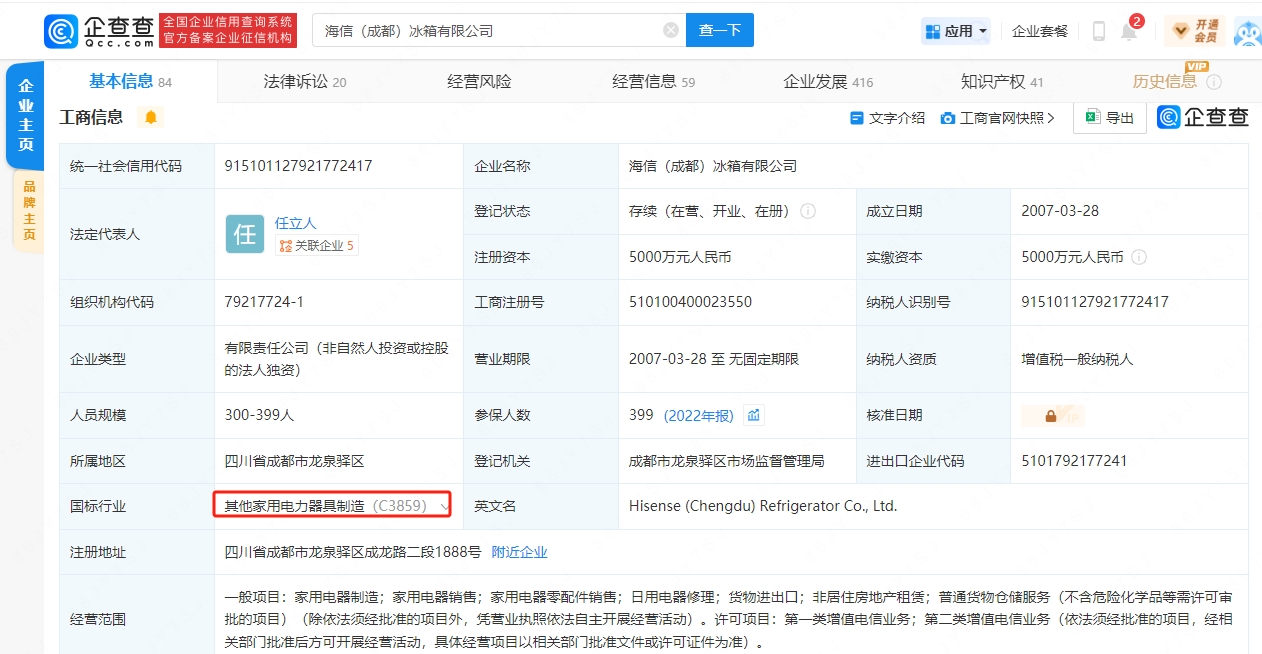The width and height of the screenshot is (1262, 654).
Task: Switch to the 经营风险 tab
Action: (x=479, y=82)
